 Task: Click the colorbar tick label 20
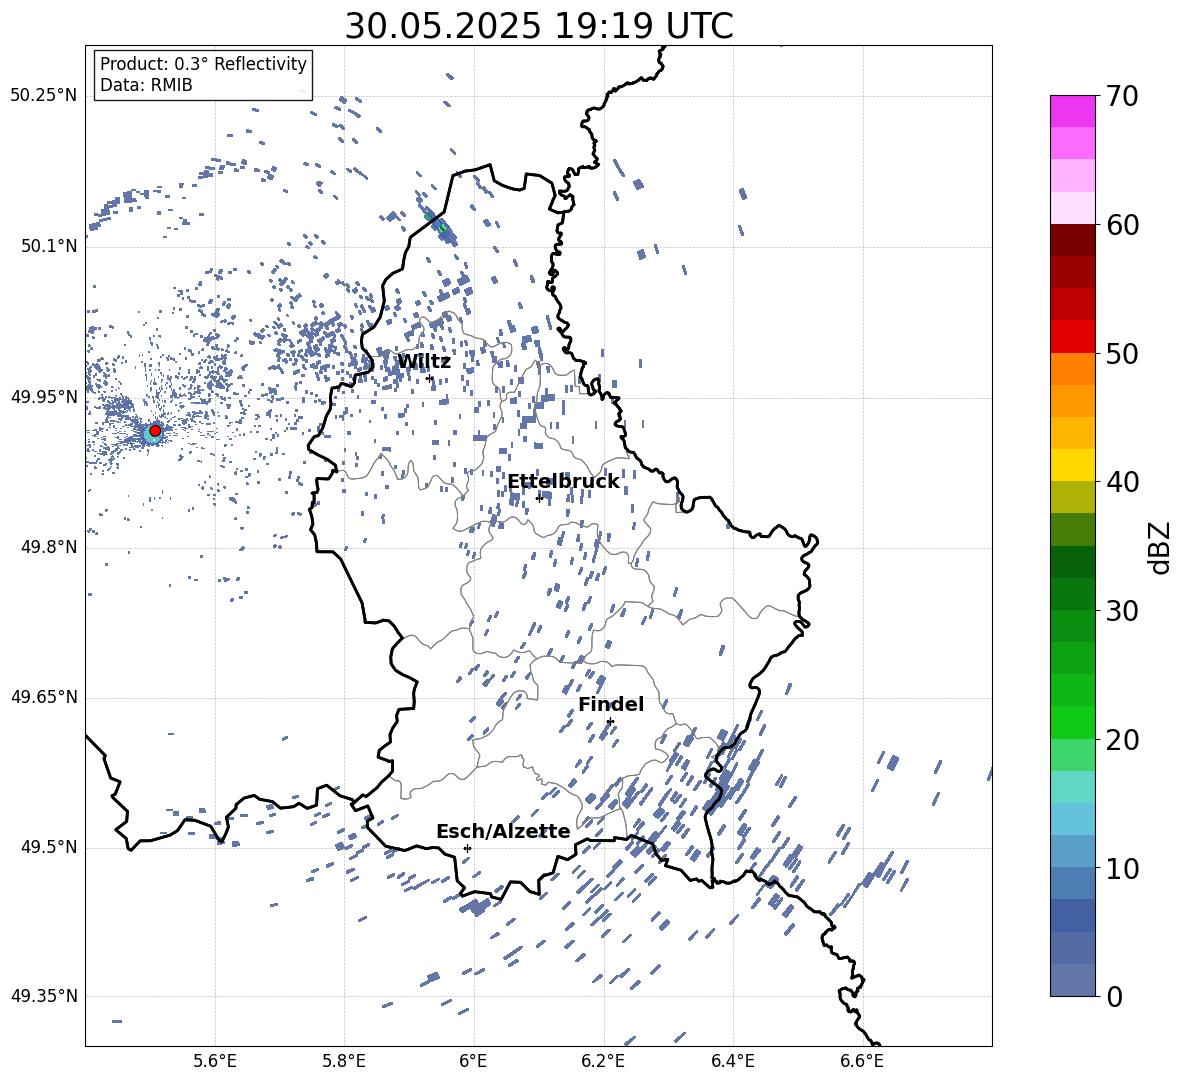pyautogui.click(x=1122, y=740)
